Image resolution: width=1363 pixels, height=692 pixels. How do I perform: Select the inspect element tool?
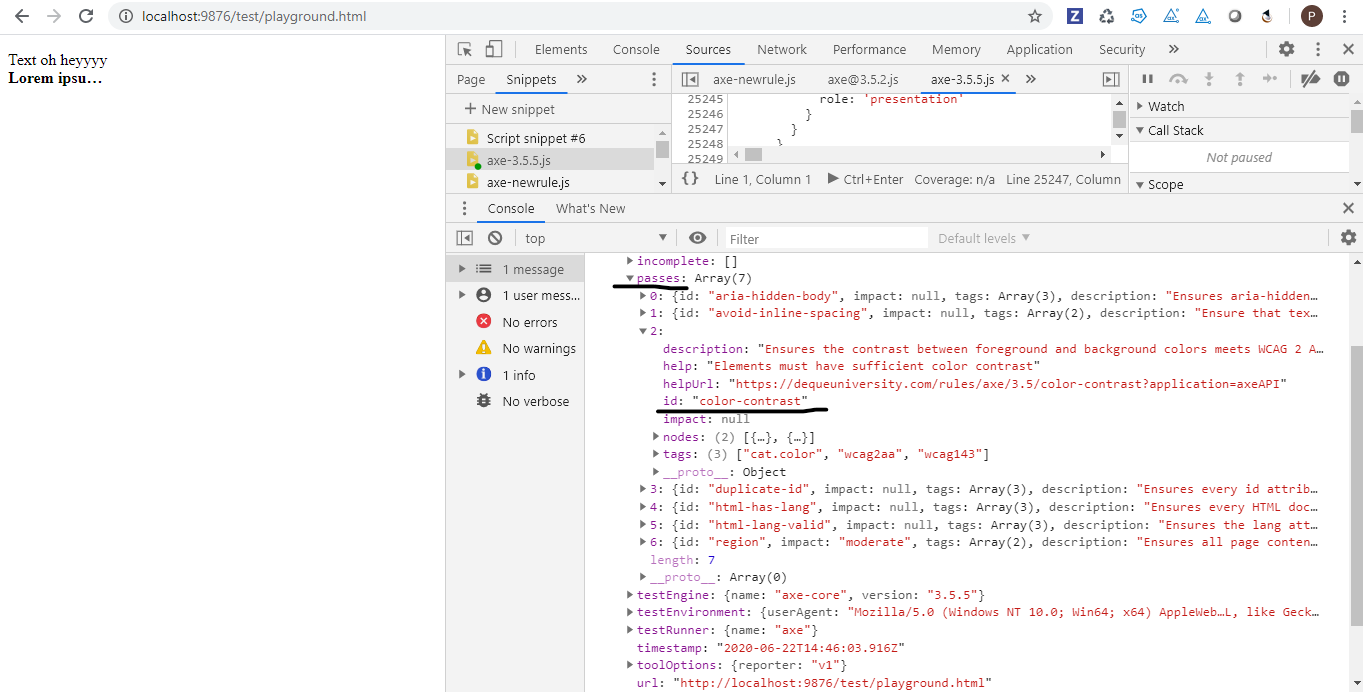point(463,48)
